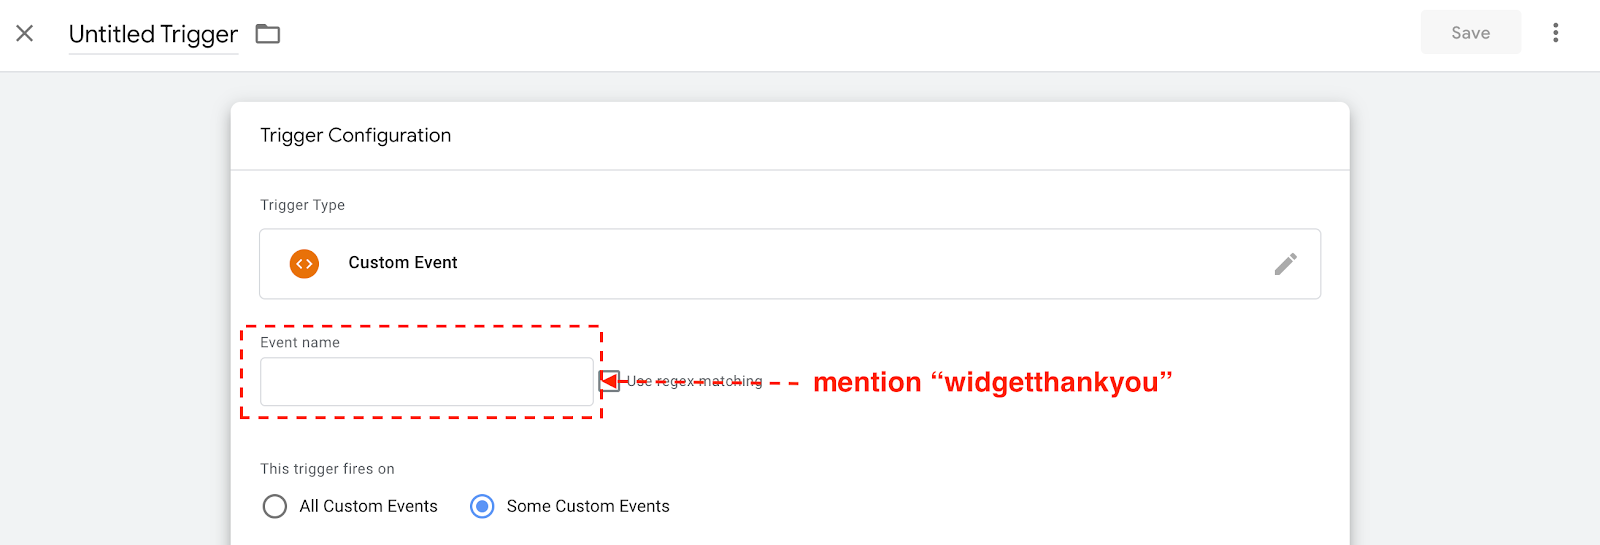The image size is (1600, 545).
Task: Click the 'All Custom Events' label text
Action: (x=368, y=506)
